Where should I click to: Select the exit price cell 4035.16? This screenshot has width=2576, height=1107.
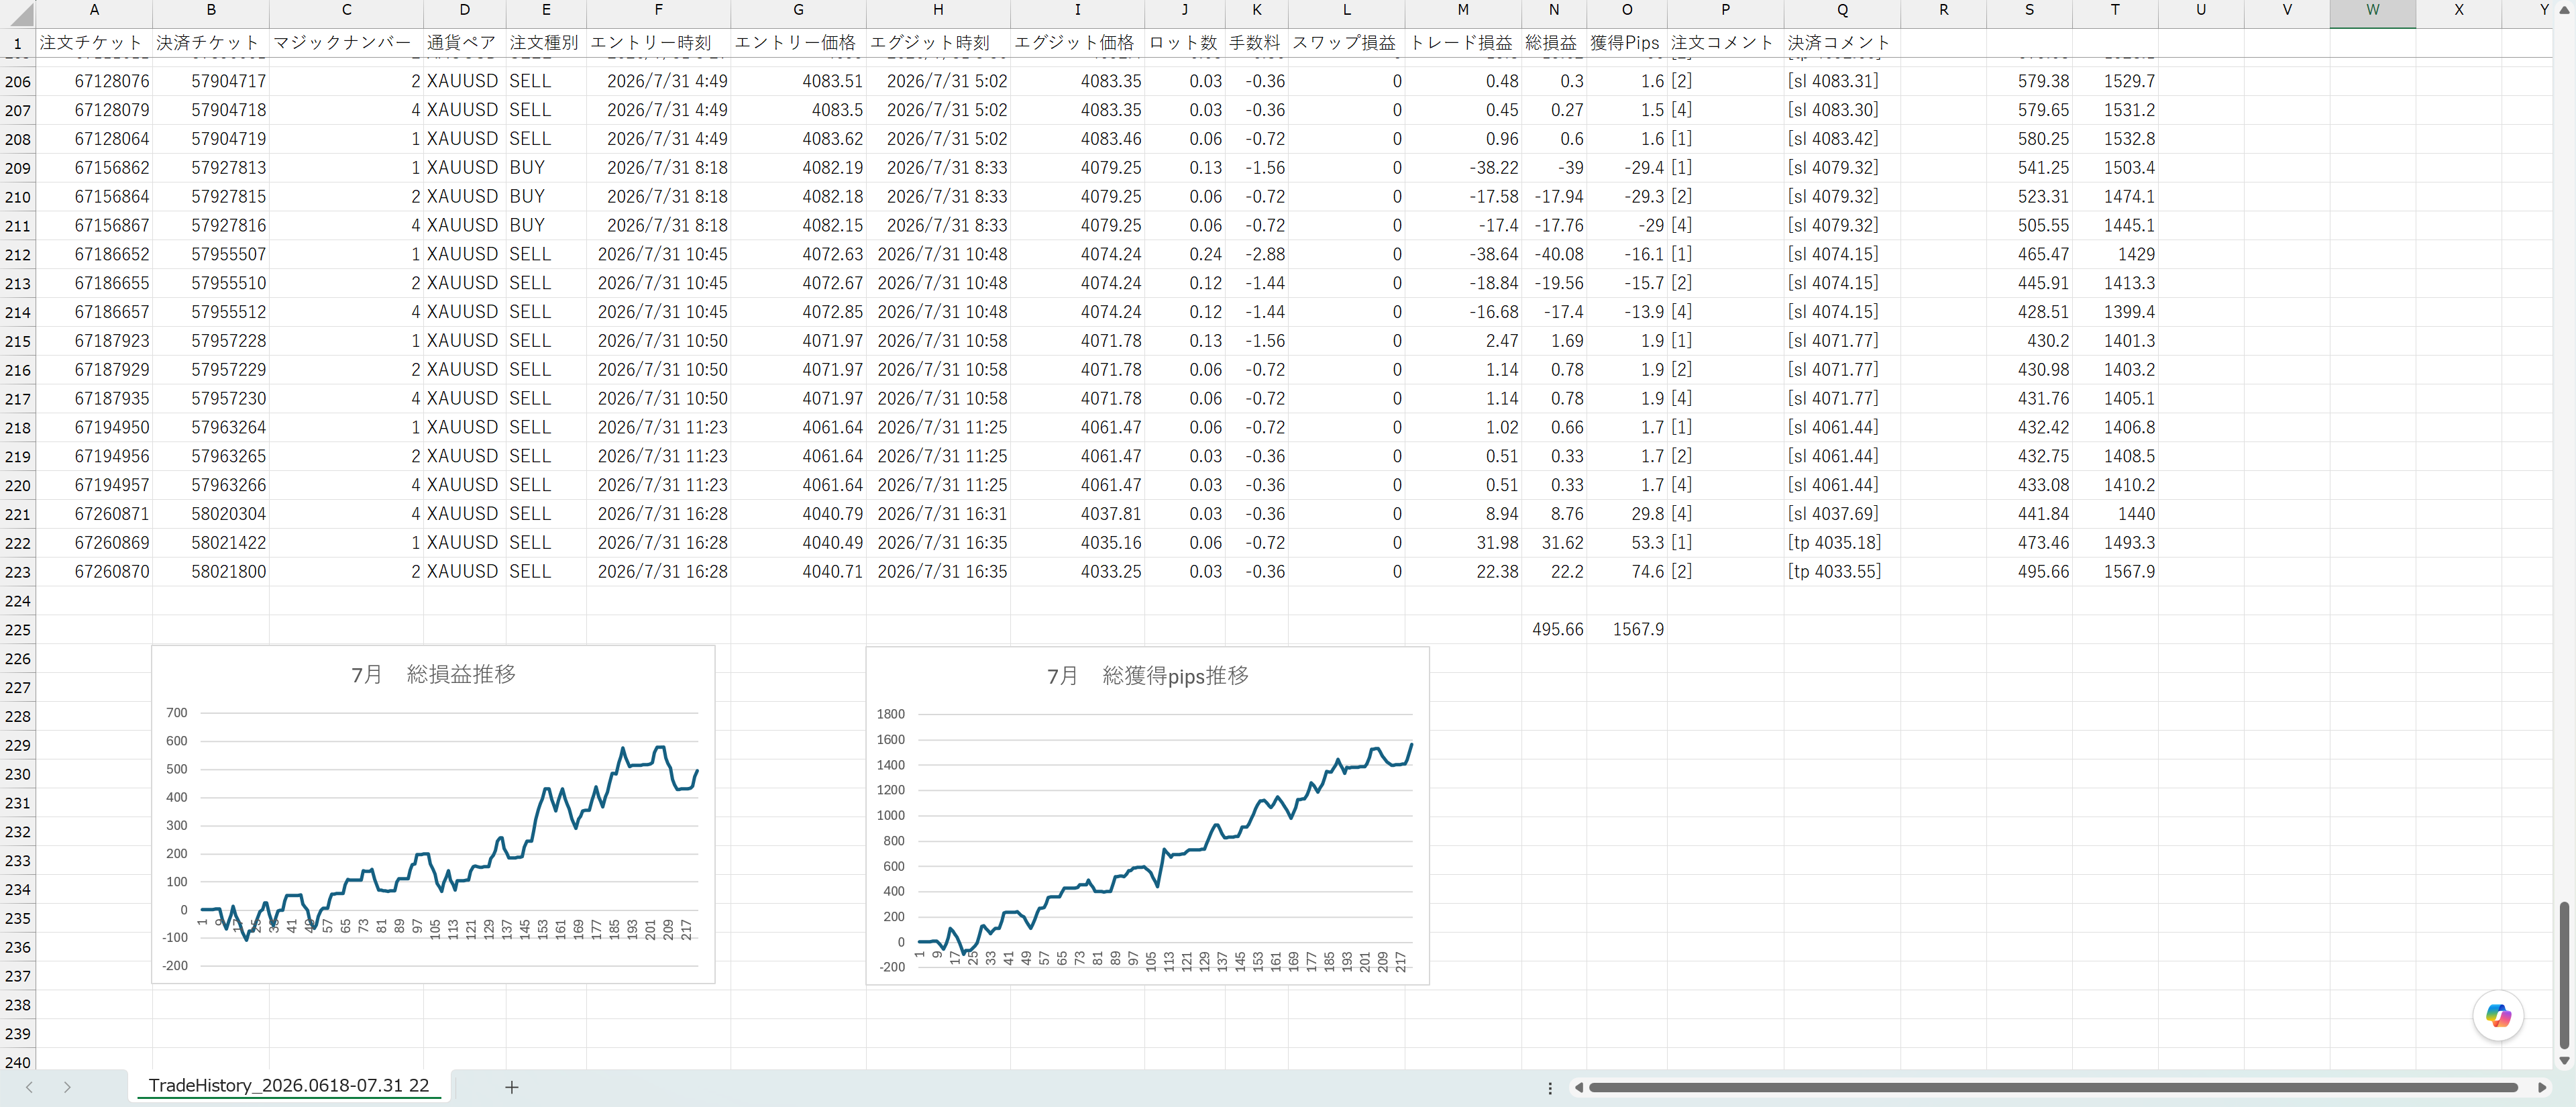(1077, 543)
